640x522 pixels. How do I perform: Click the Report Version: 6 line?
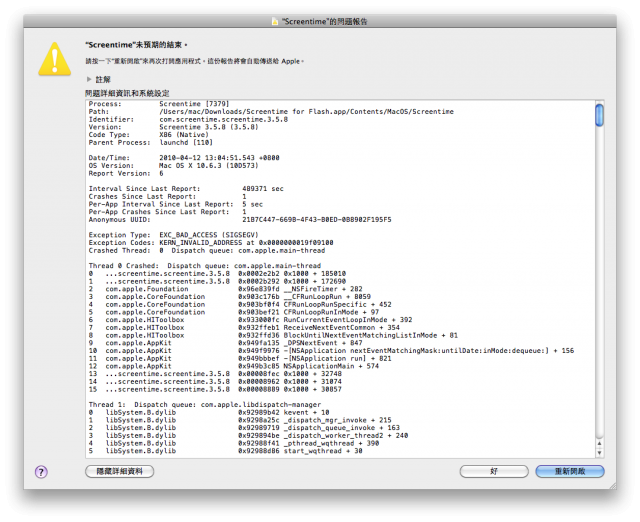[x=126, y=173]
